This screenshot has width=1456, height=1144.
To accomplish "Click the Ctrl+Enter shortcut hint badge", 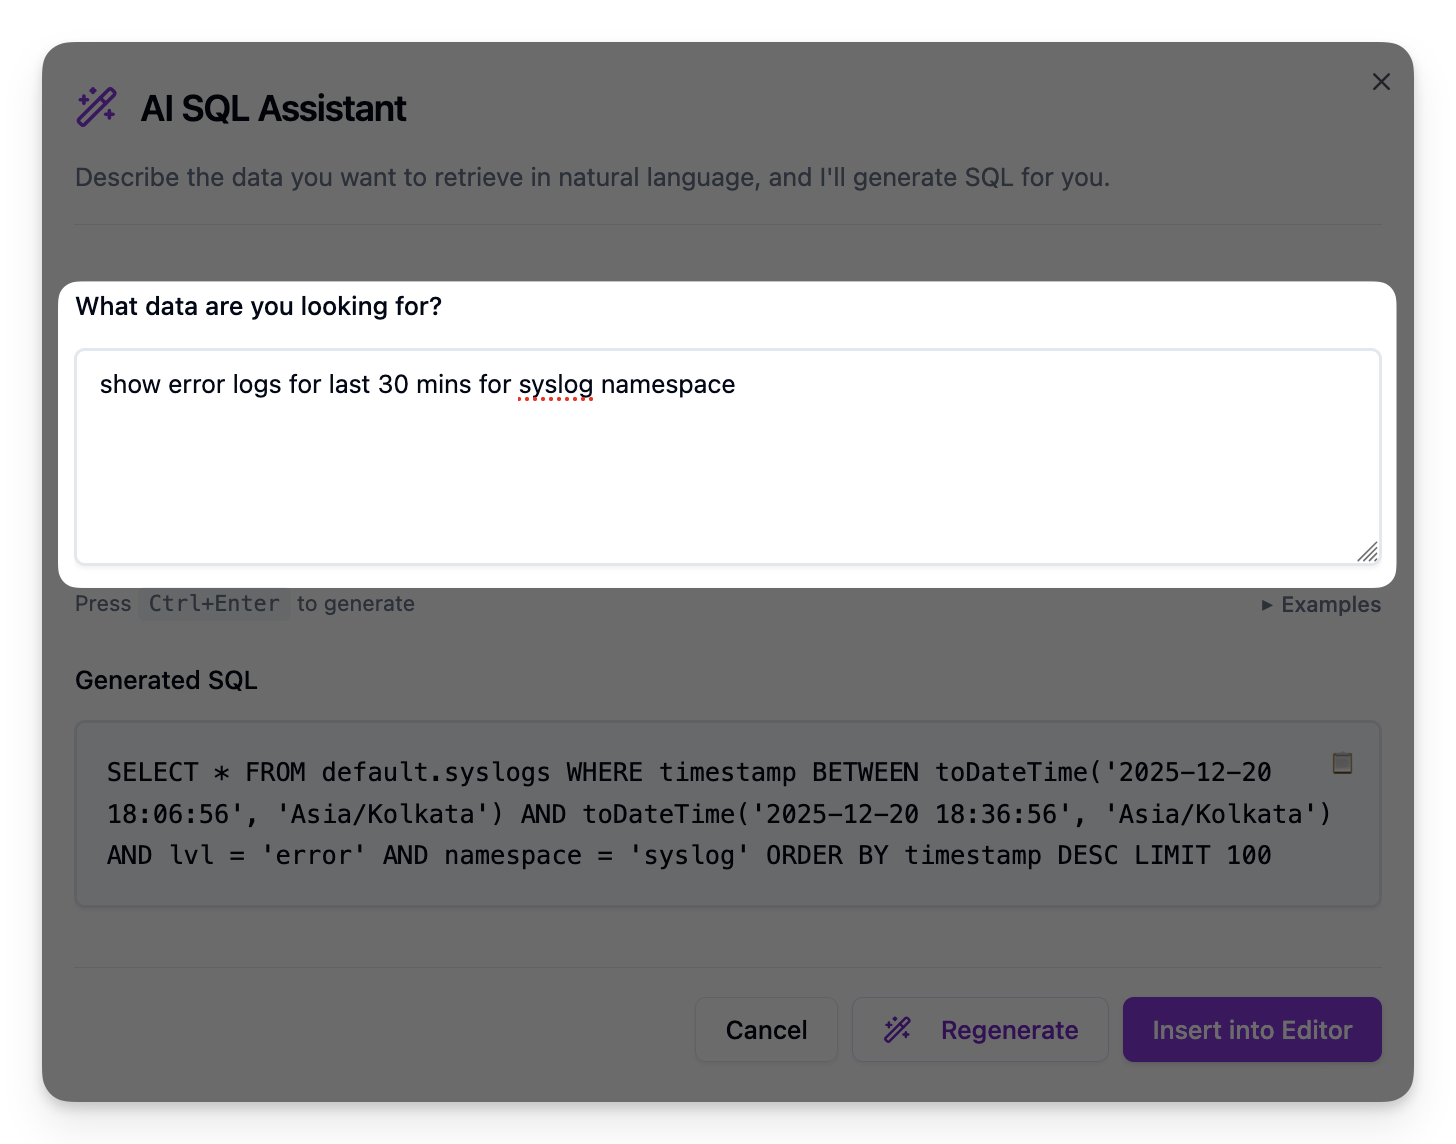I will pos(214,603).
